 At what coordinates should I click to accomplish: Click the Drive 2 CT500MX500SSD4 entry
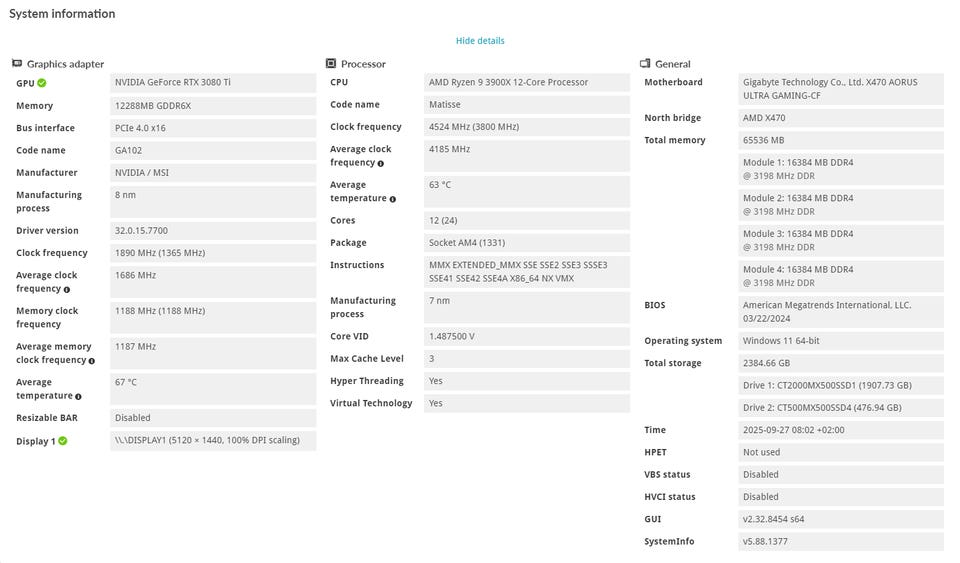pyautogui.click(x=841, y=408)
